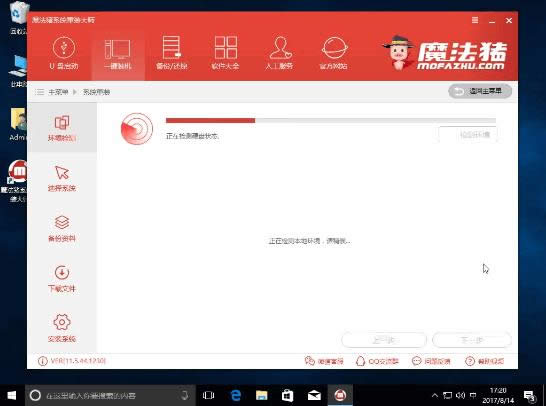Click the input method indicator in tray

473,395
